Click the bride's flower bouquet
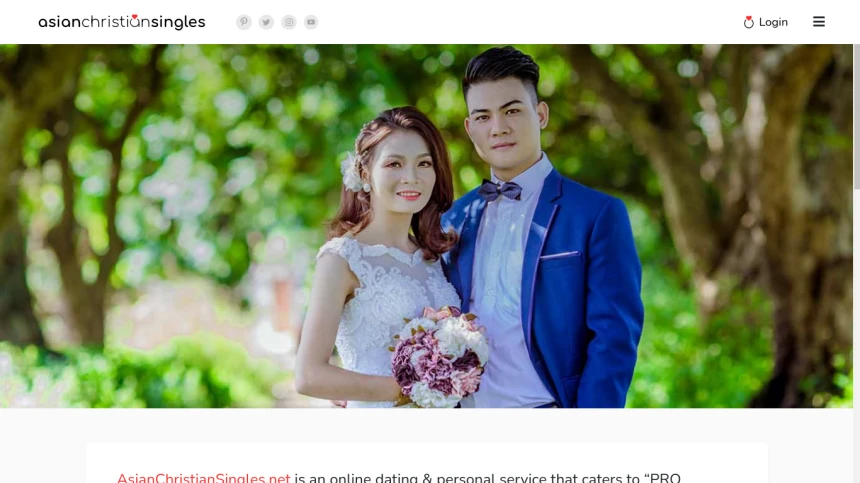The height and width of the screenshot is (483, 860). (439, 356)
